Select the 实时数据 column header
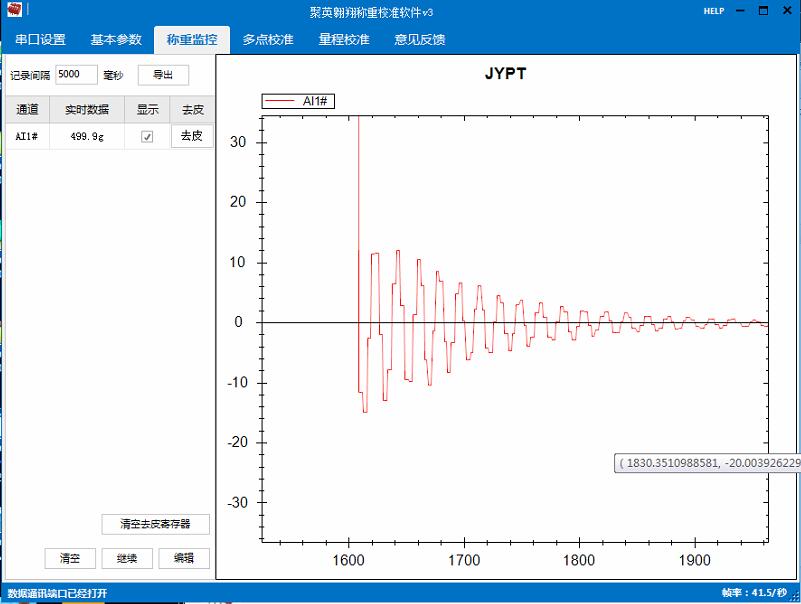The height and width of the screenshot is (604, 801). [85, 110]
